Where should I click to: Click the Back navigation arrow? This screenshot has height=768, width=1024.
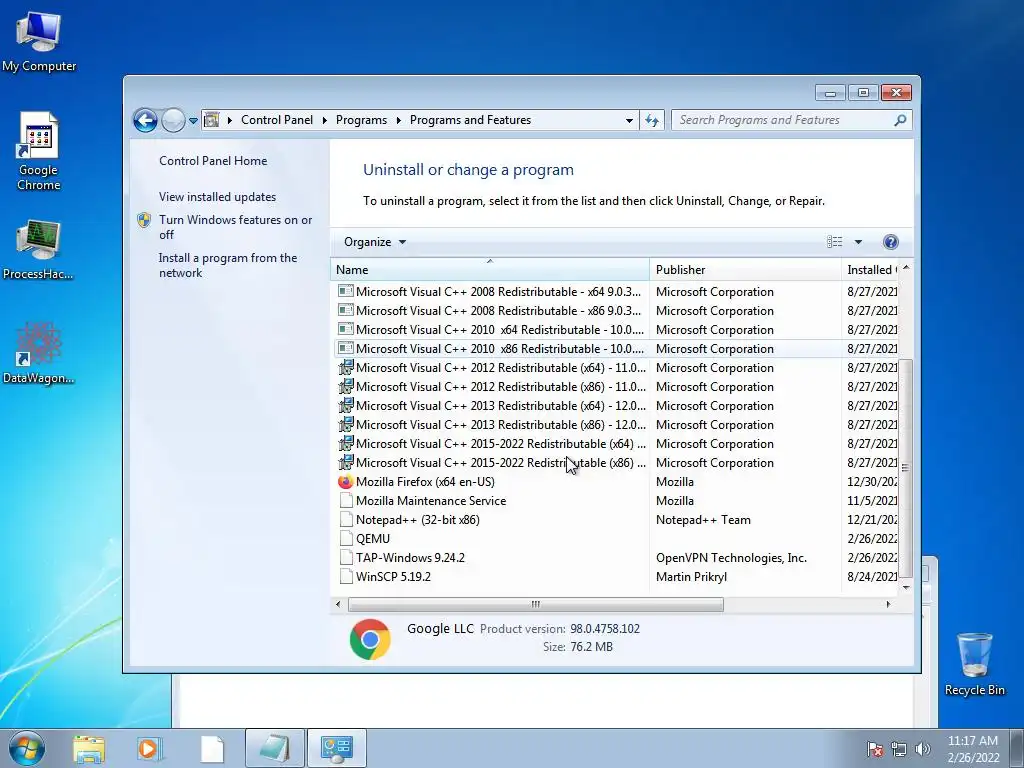145,120
